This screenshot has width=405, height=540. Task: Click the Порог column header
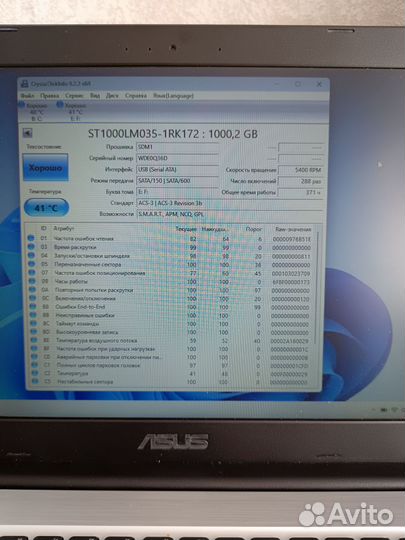click(x=254, y=229)
